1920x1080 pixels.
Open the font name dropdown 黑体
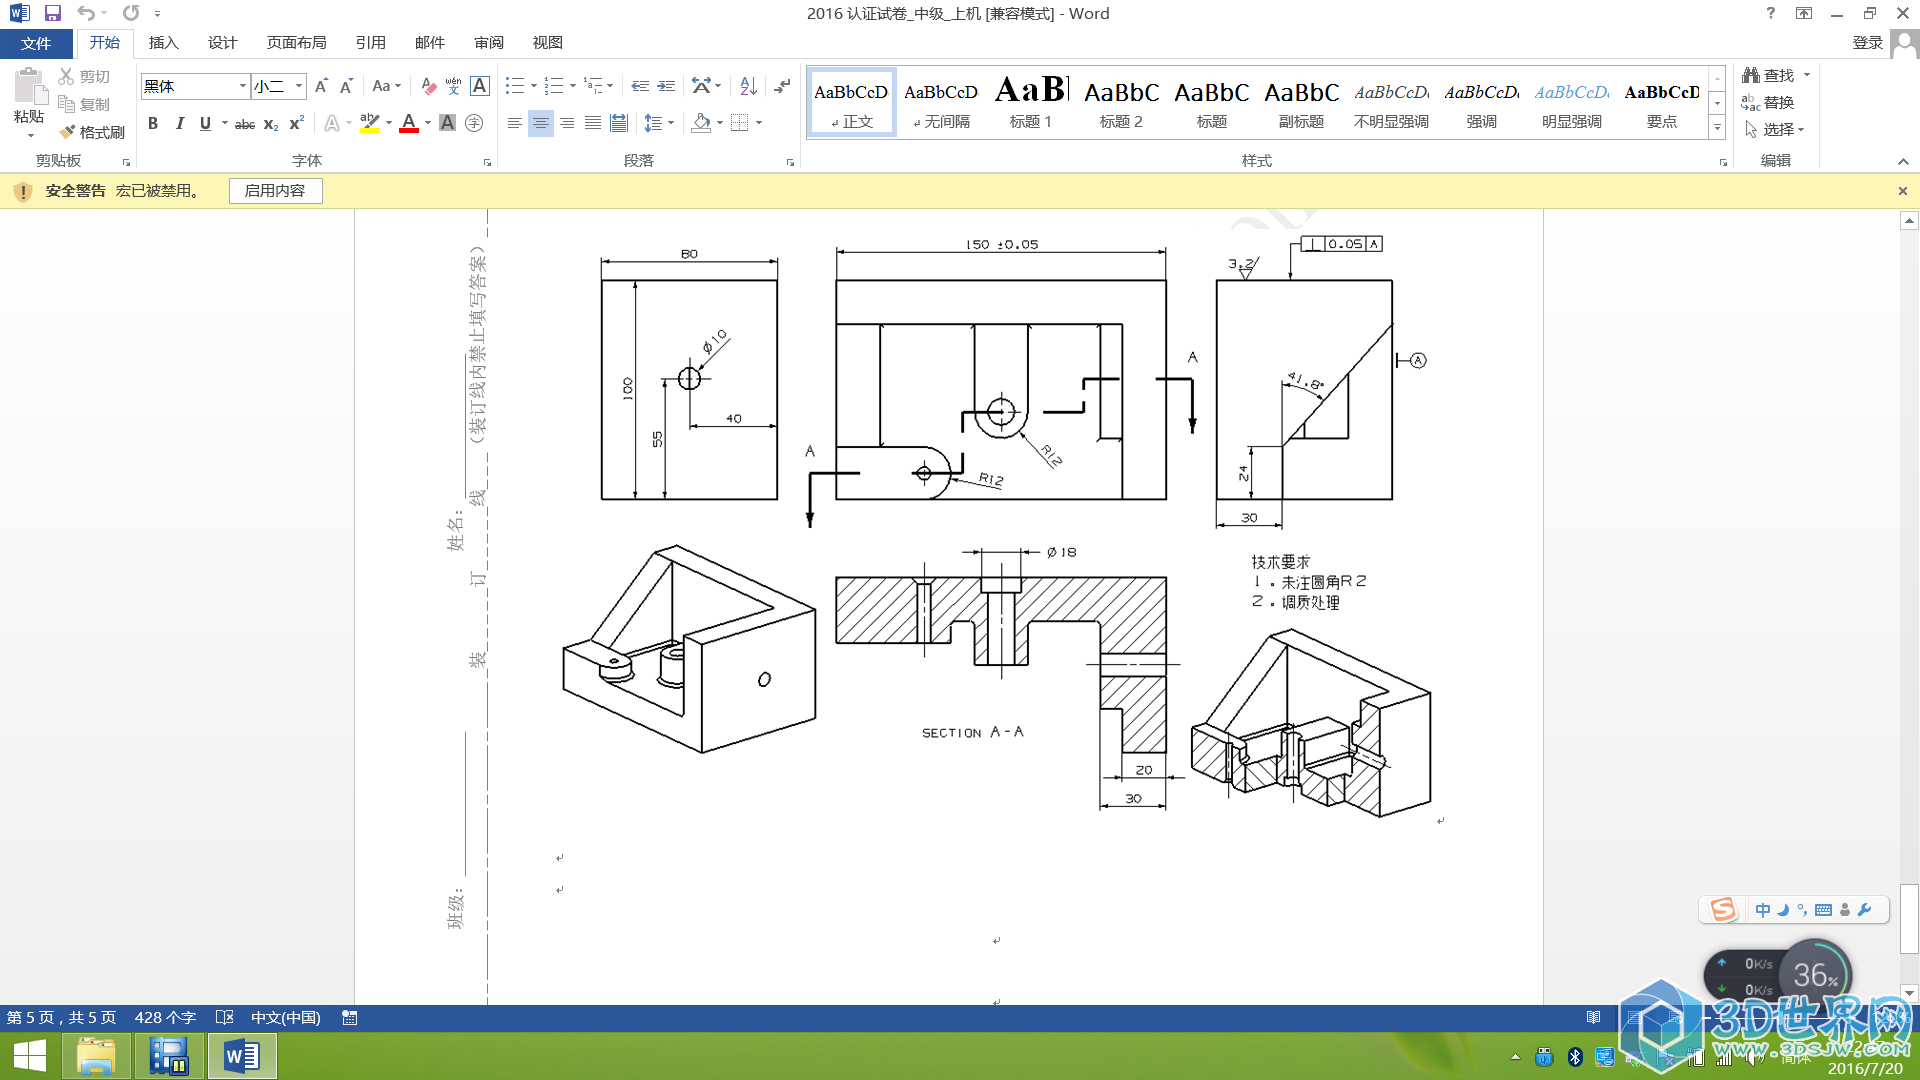click(x=242, y=86)
